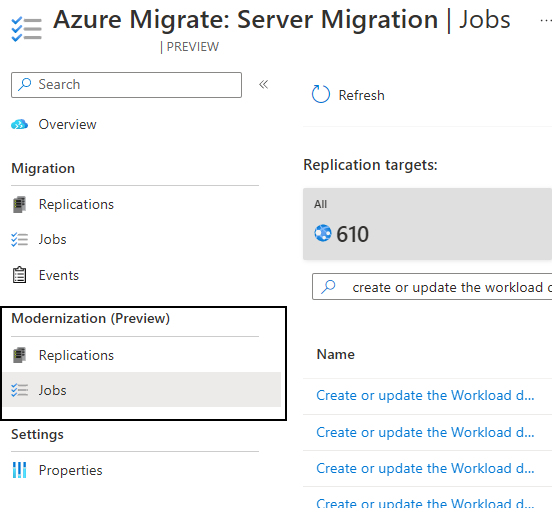Open the more options ellipsis in the header

tap(546, 20)
